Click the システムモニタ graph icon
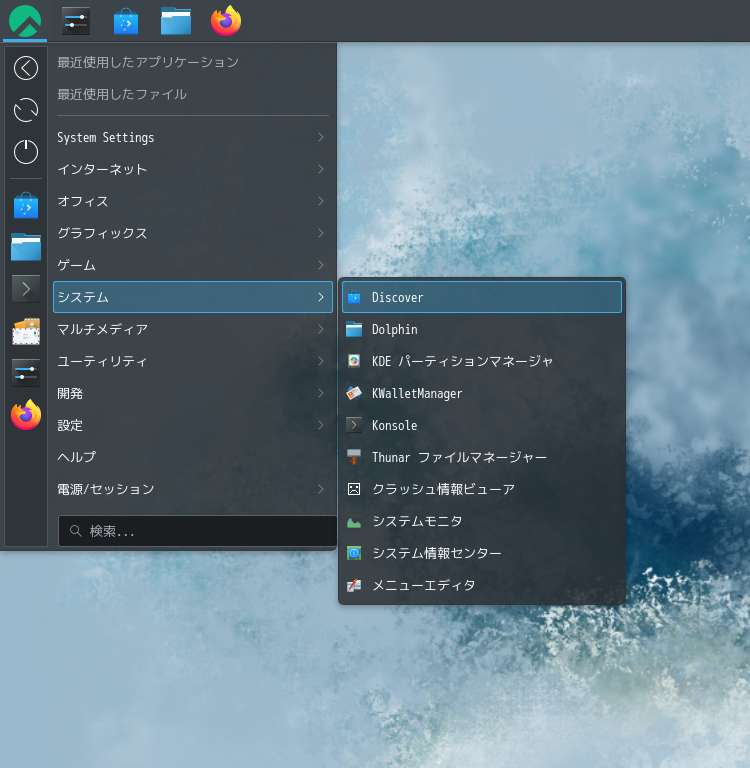750x768 pixels. pos(354,522)
